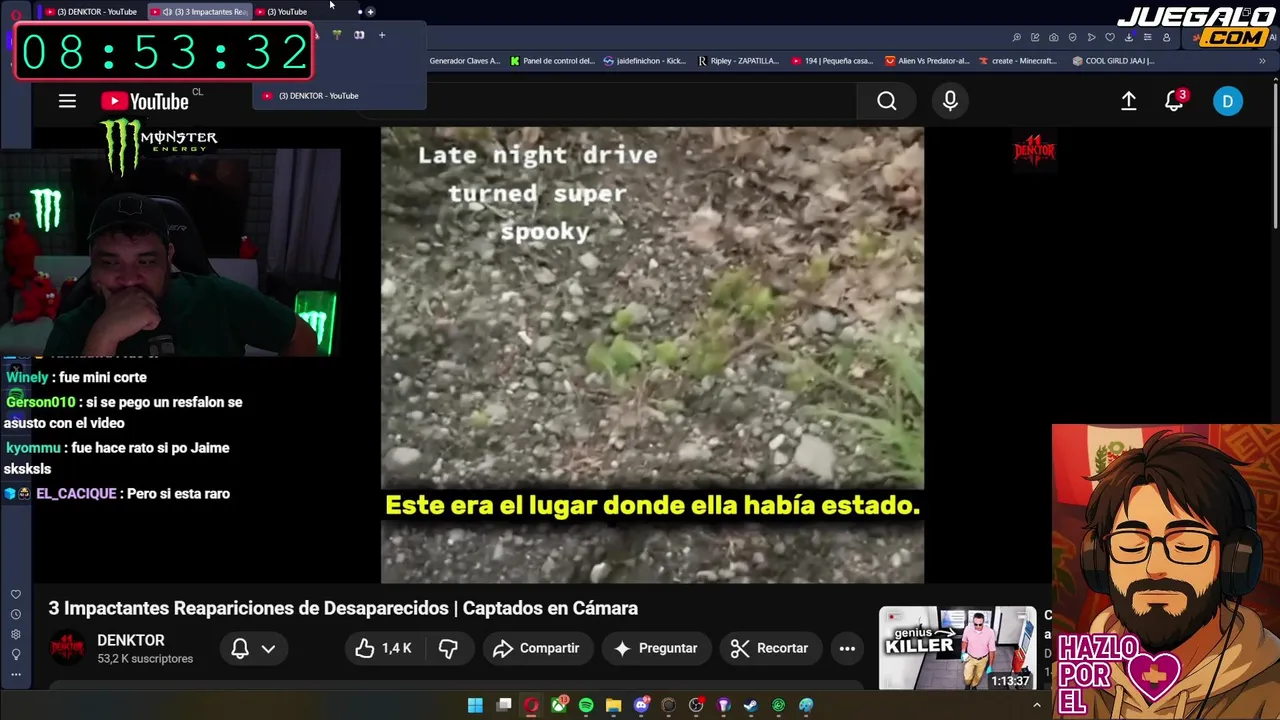The image size is (1280, 720).
Task: Open the Xbox app from taskbar
Action: pos(559,705)
